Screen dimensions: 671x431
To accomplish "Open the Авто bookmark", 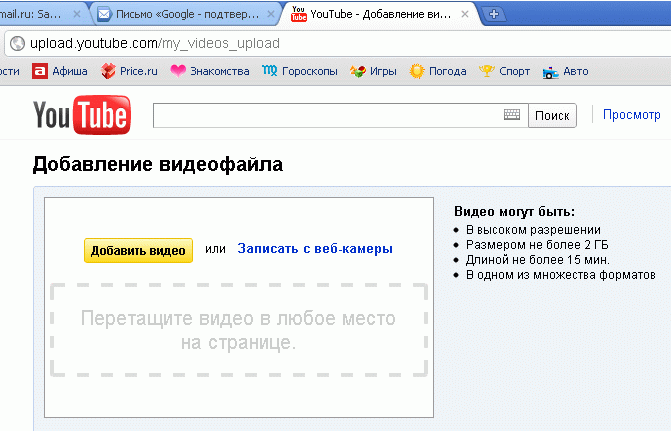I will tap(565, 71).
